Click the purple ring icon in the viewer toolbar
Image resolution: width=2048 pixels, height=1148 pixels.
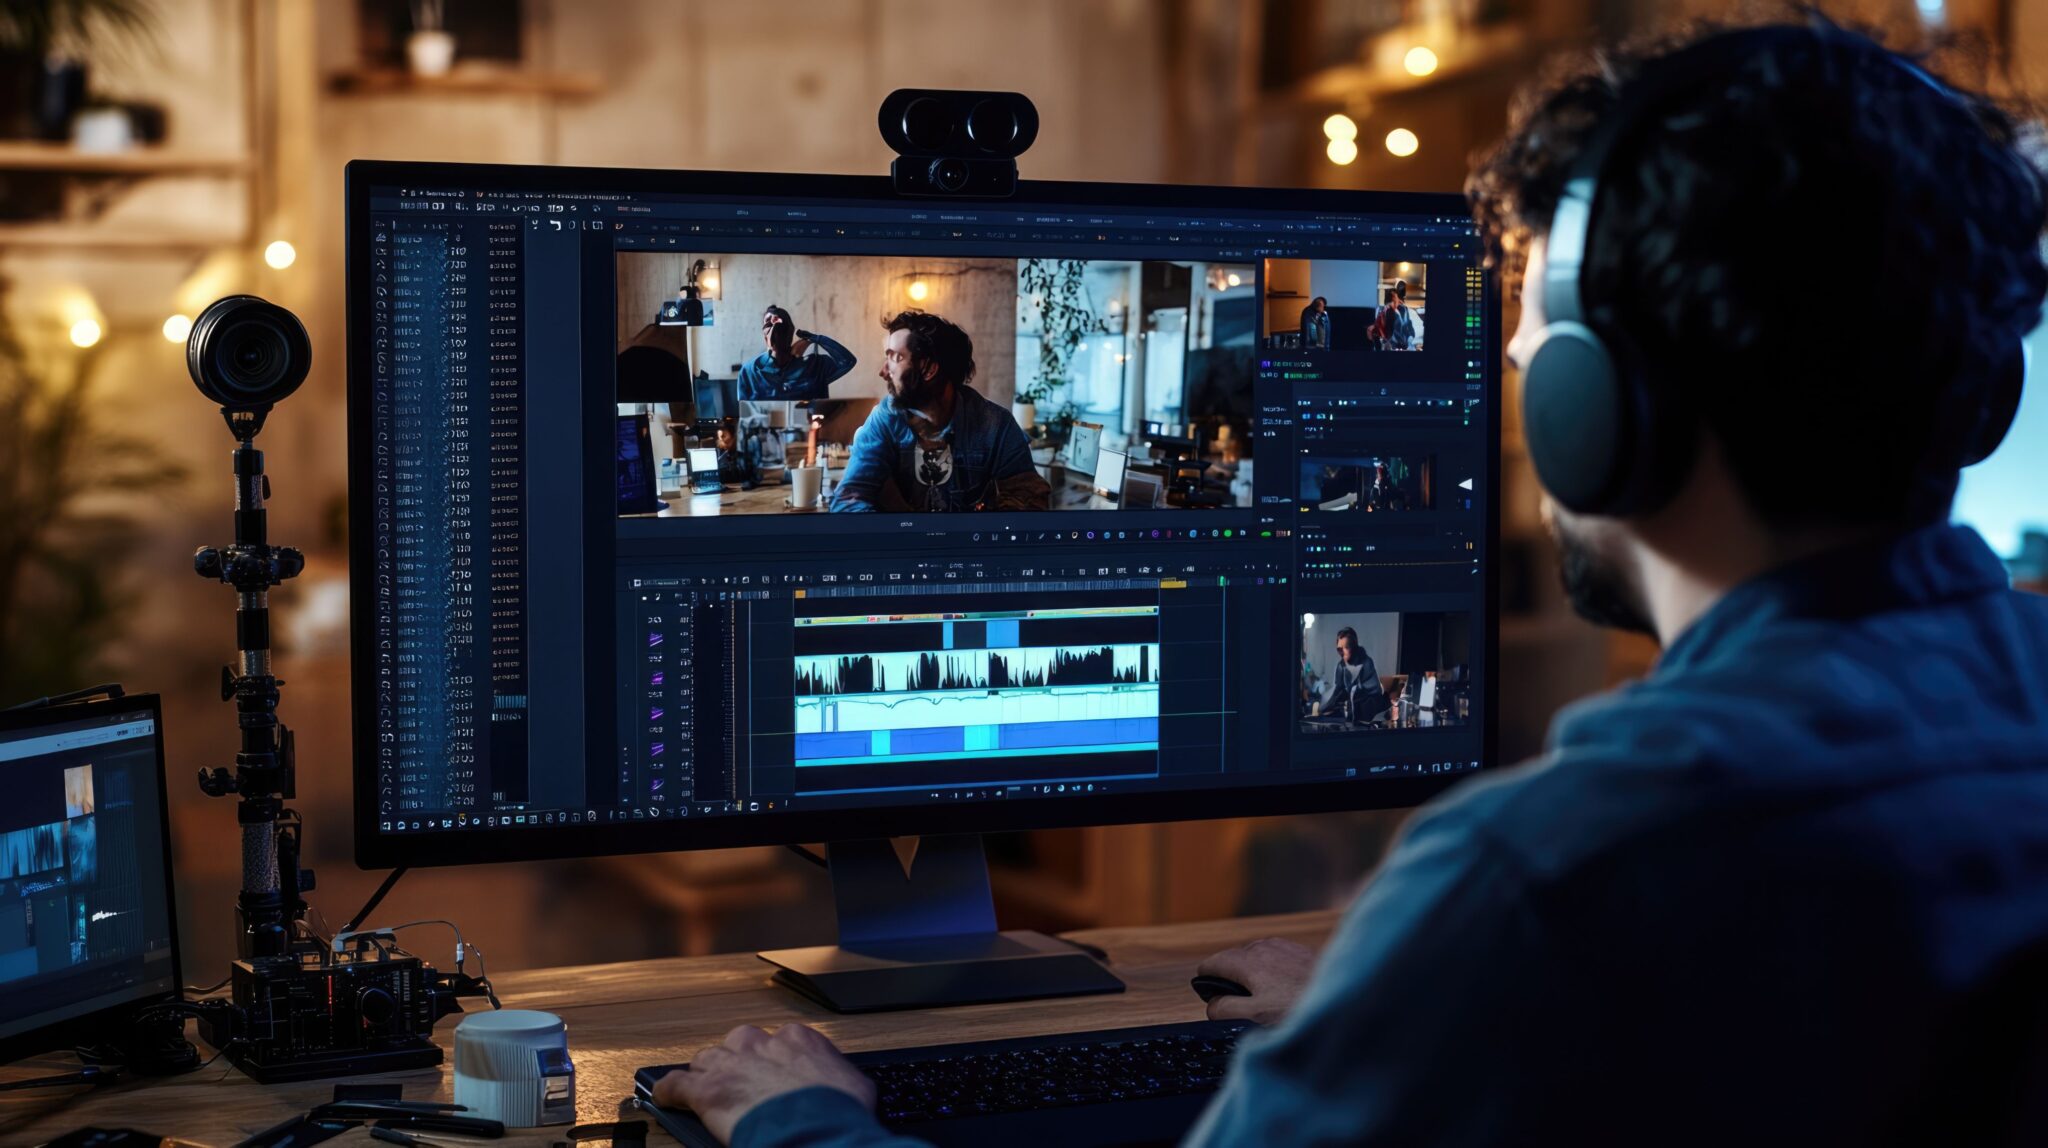tap(1156, 534)
